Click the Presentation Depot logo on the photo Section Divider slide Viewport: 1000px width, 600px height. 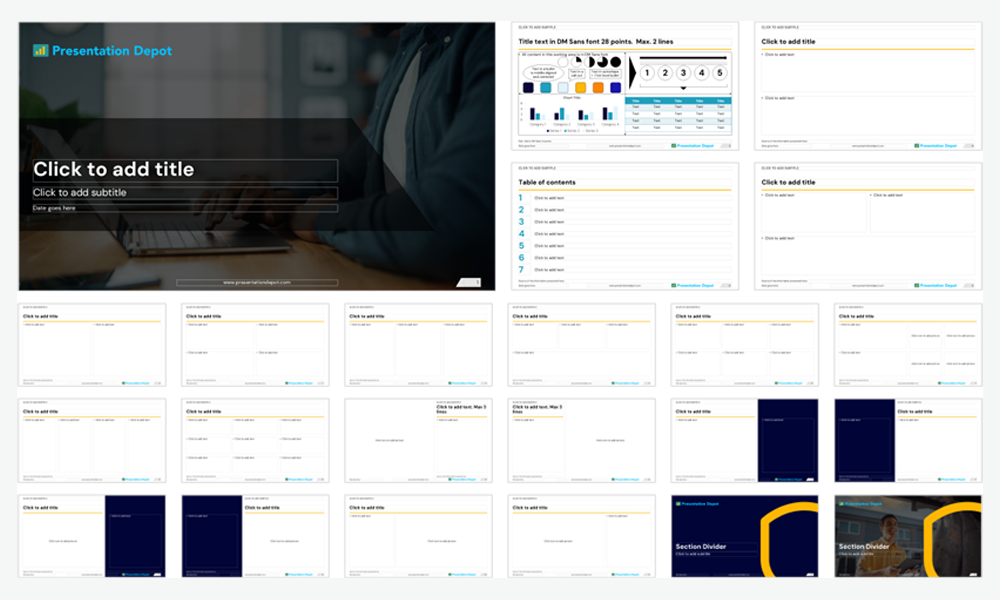point(860,504)
